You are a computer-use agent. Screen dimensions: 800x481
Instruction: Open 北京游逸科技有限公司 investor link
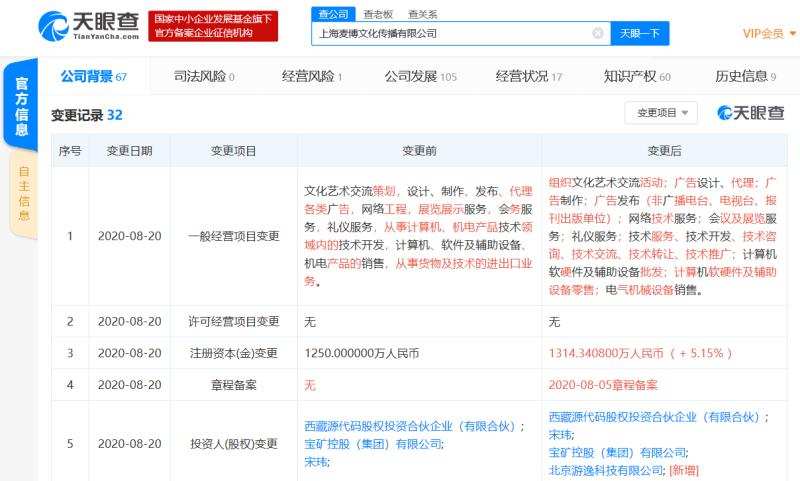pos(606,469)
